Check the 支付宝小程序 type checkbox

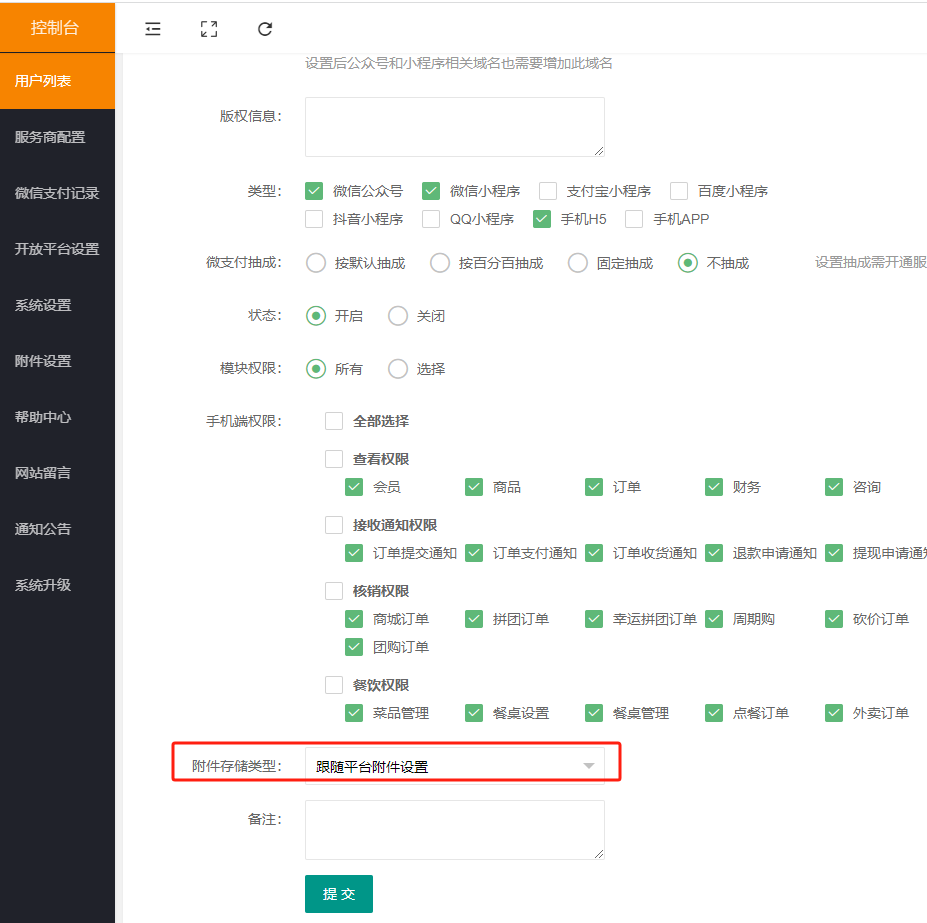click(548, 191)
